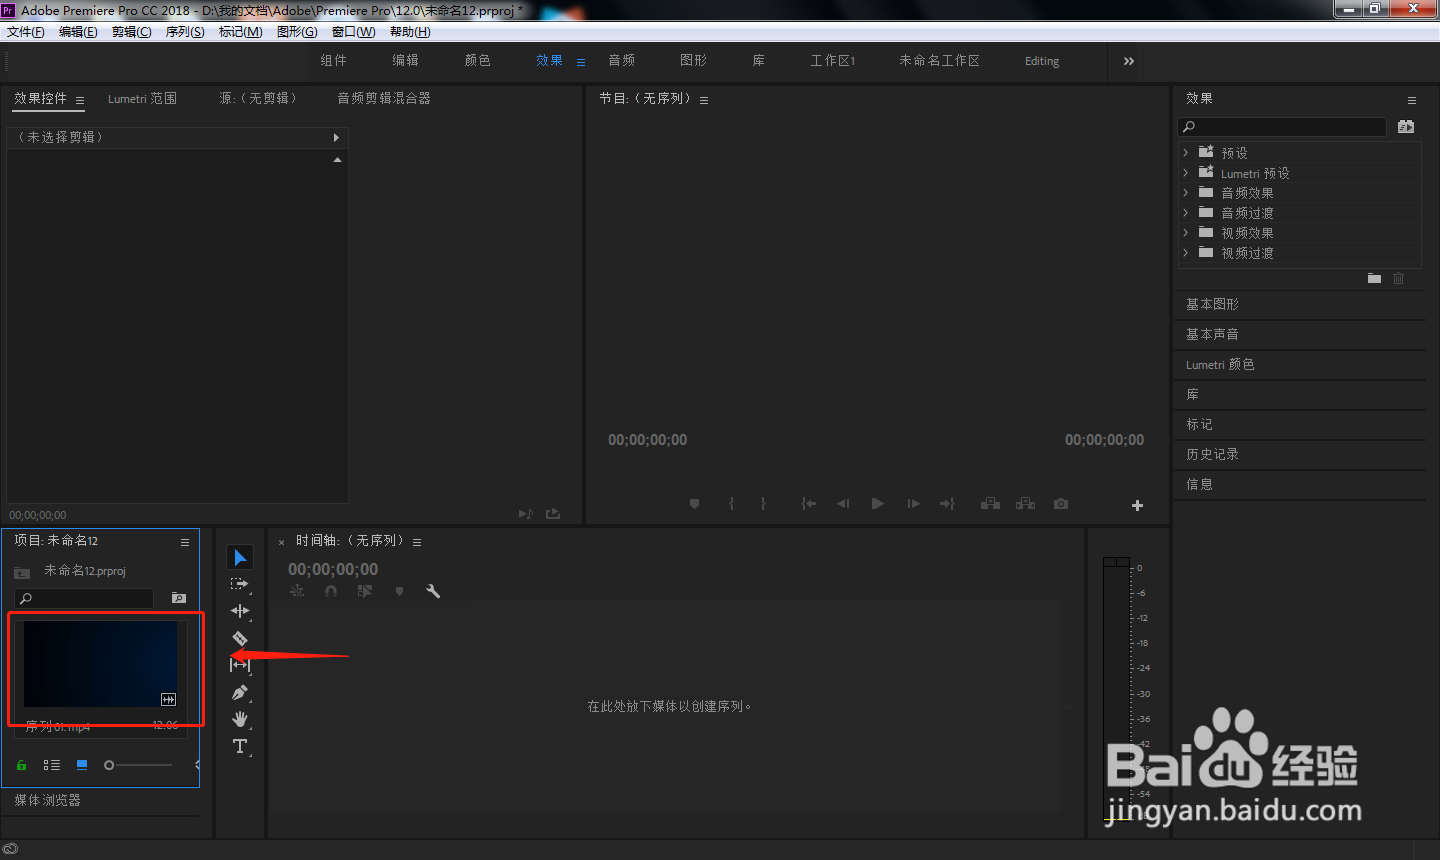The width and height of the screenshot is (1440, 860).
Task: Select the Pen tool
Action: 240,692
